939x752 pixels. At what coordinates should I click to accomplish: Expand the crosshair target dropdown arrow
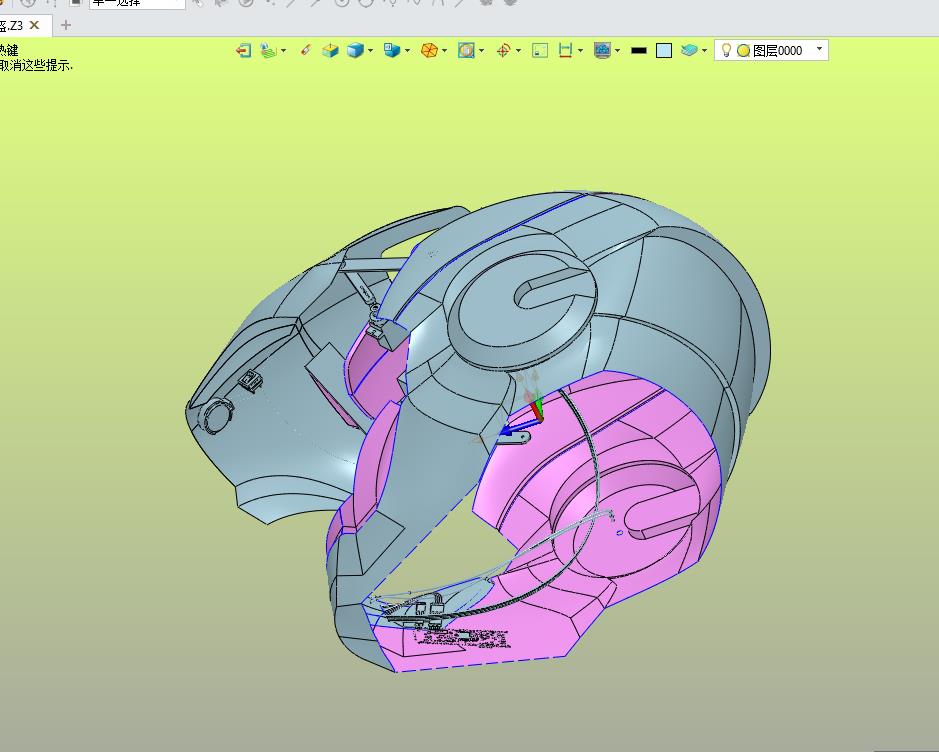[519, 51]
